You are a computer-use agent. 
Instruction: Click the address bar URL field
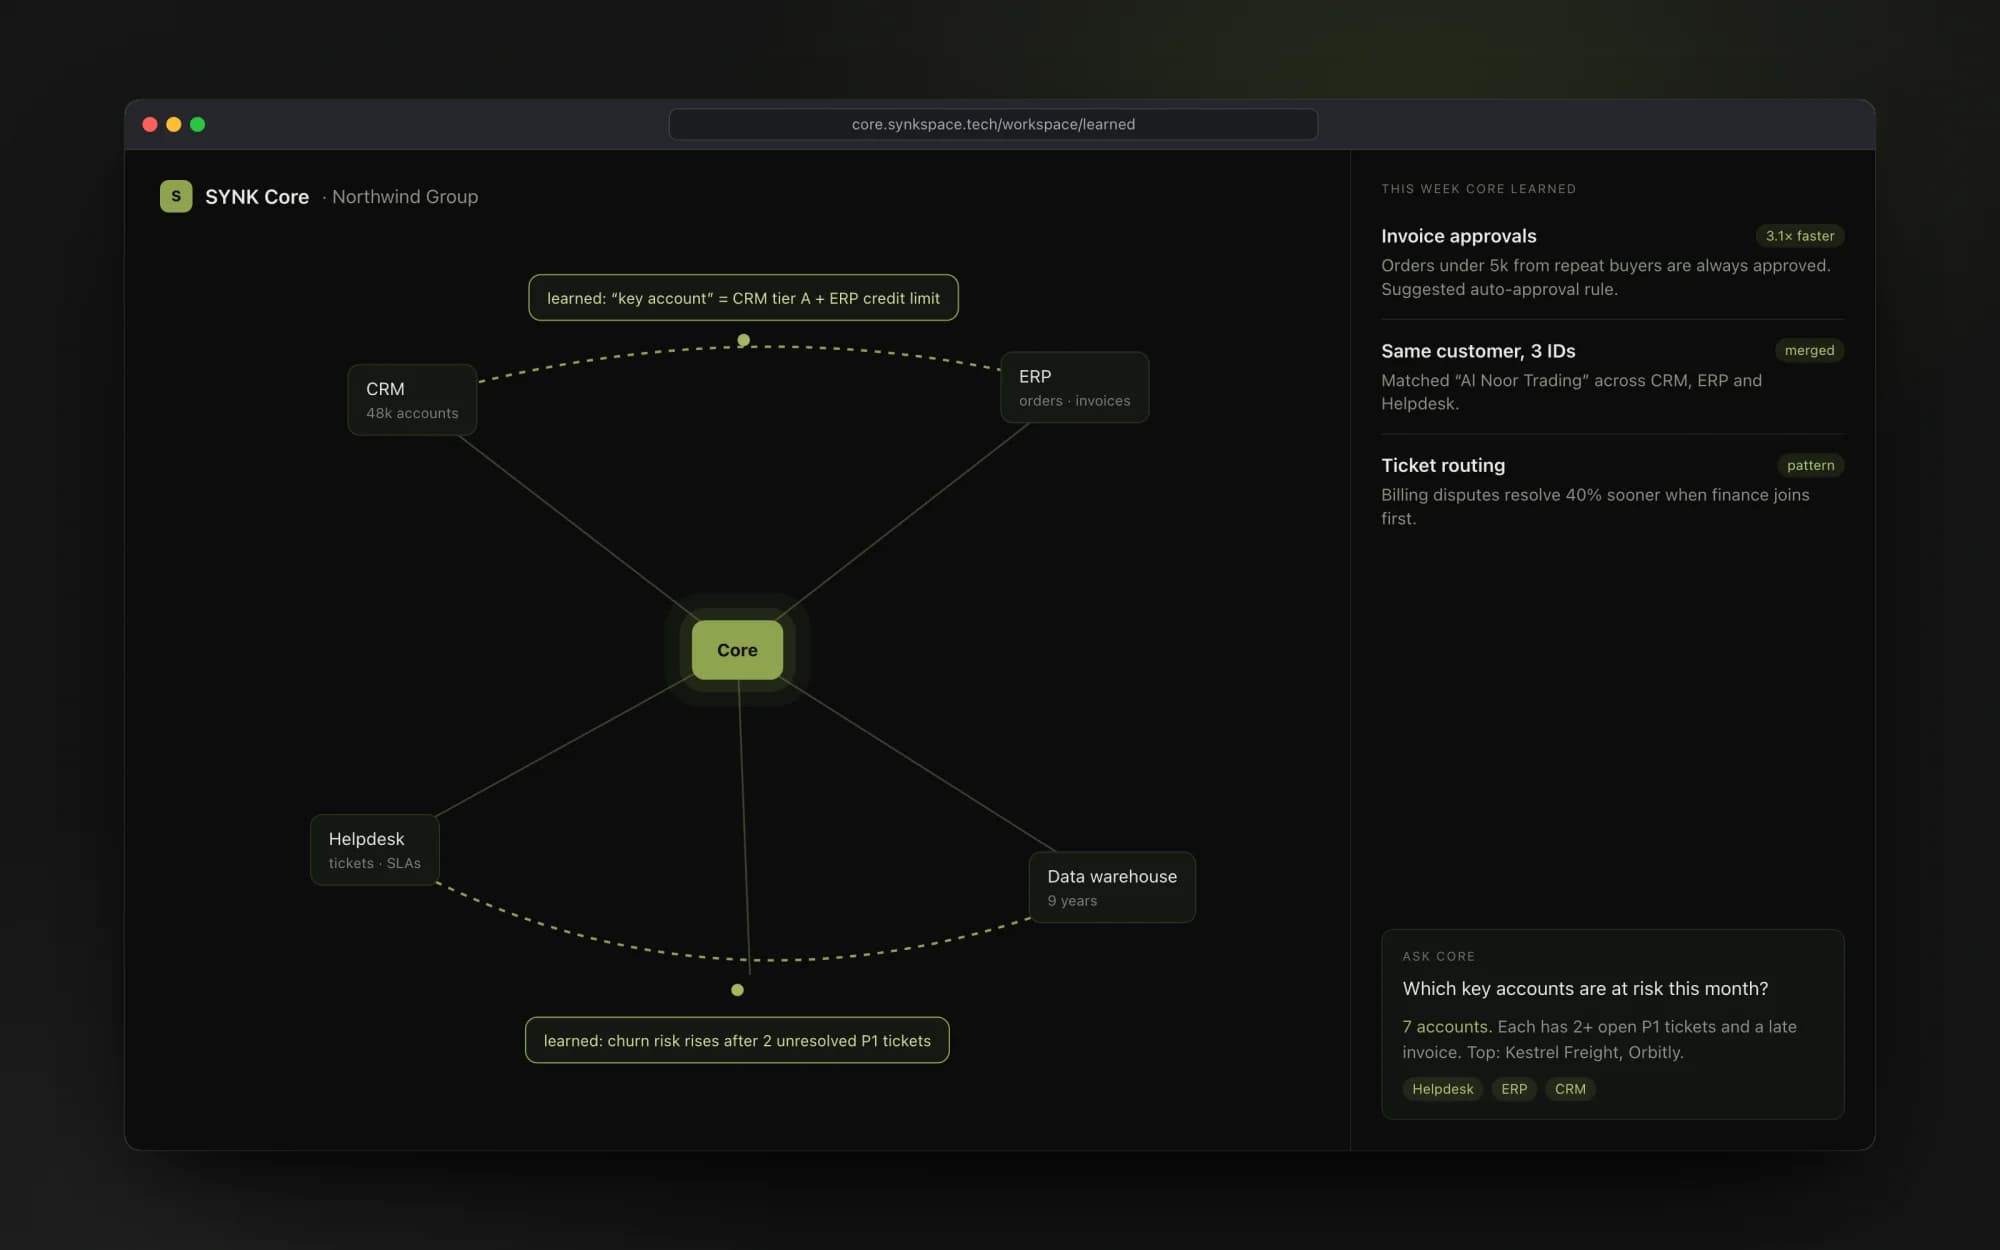click(x=993, y=124)
